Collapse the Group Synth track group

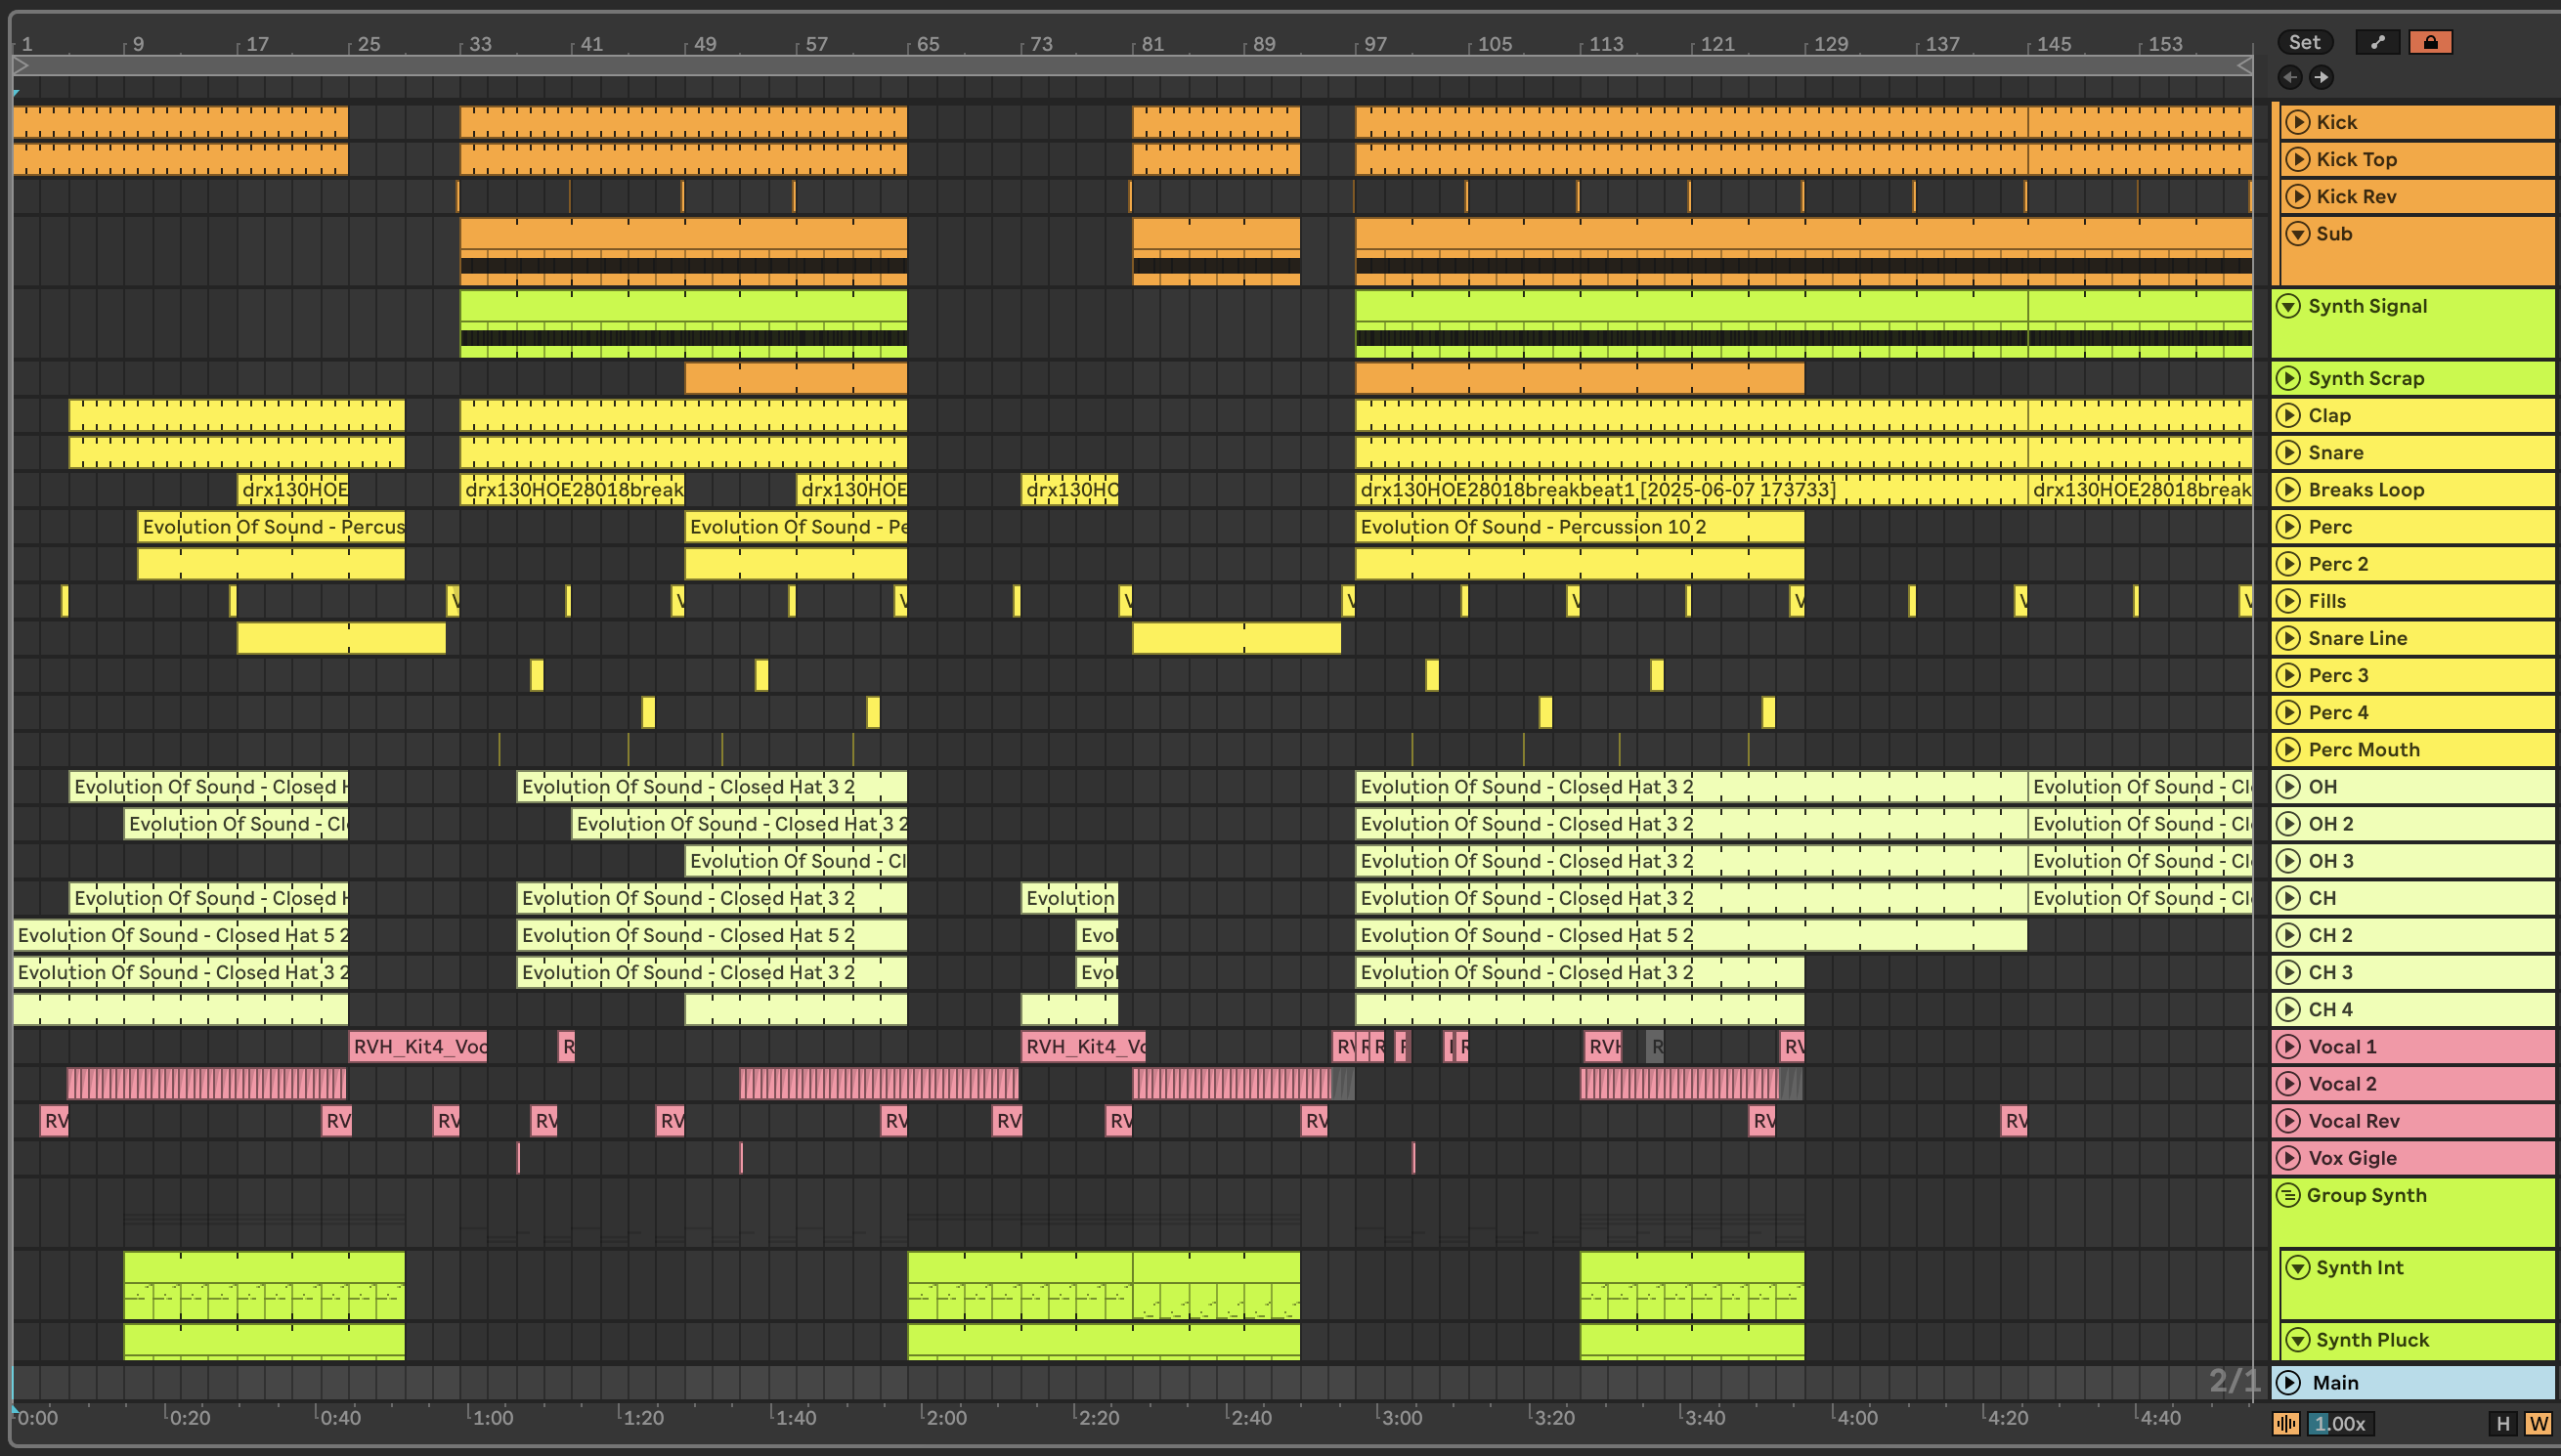(2287, 1195)
